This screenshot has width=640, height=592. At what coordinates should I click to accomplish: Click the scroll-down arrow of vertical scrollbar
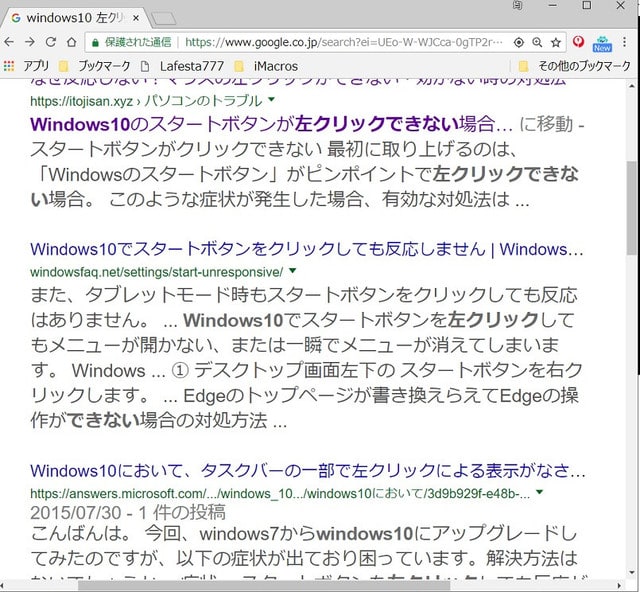(632, 573)
